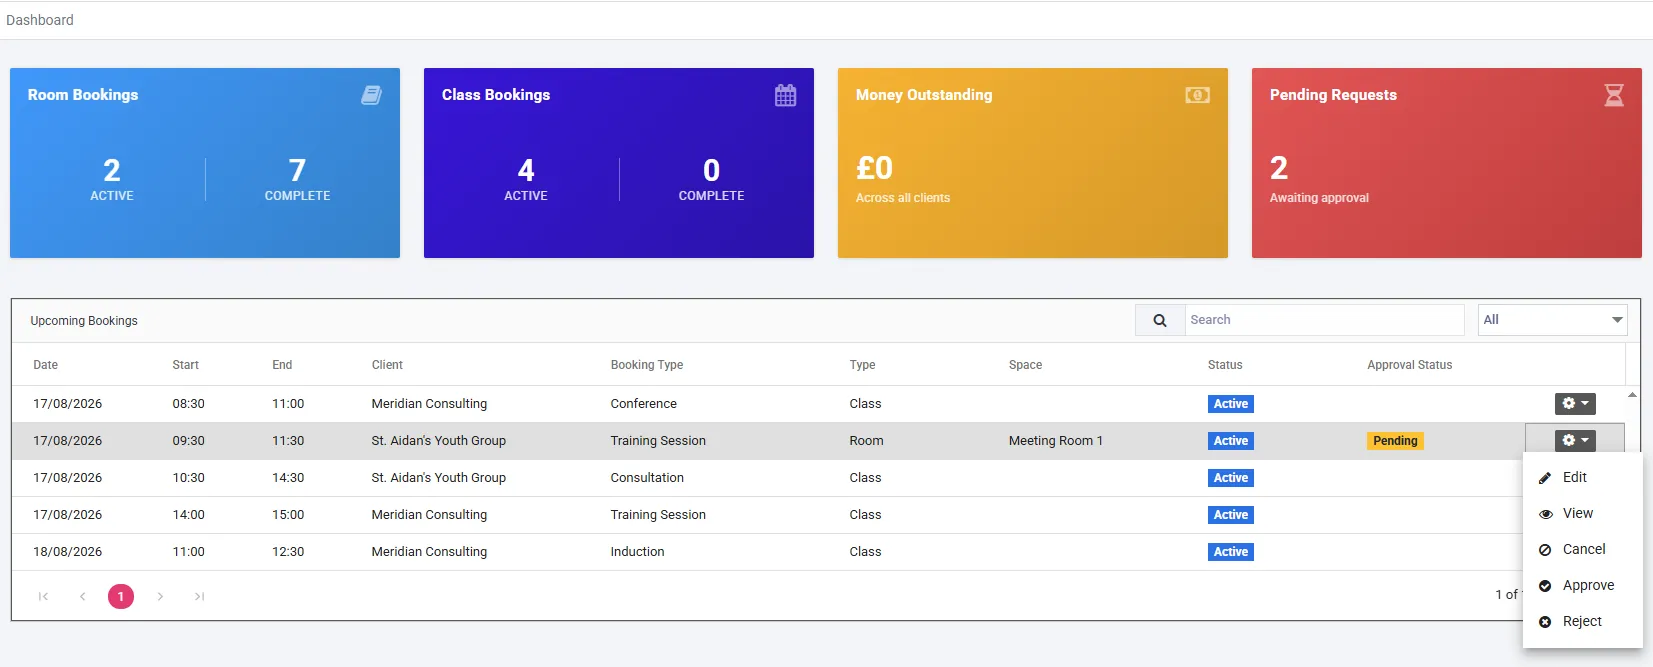Screen dimensions: 1653x667
Task: Click Active badge in Induction row
Action: (1231, 552)
